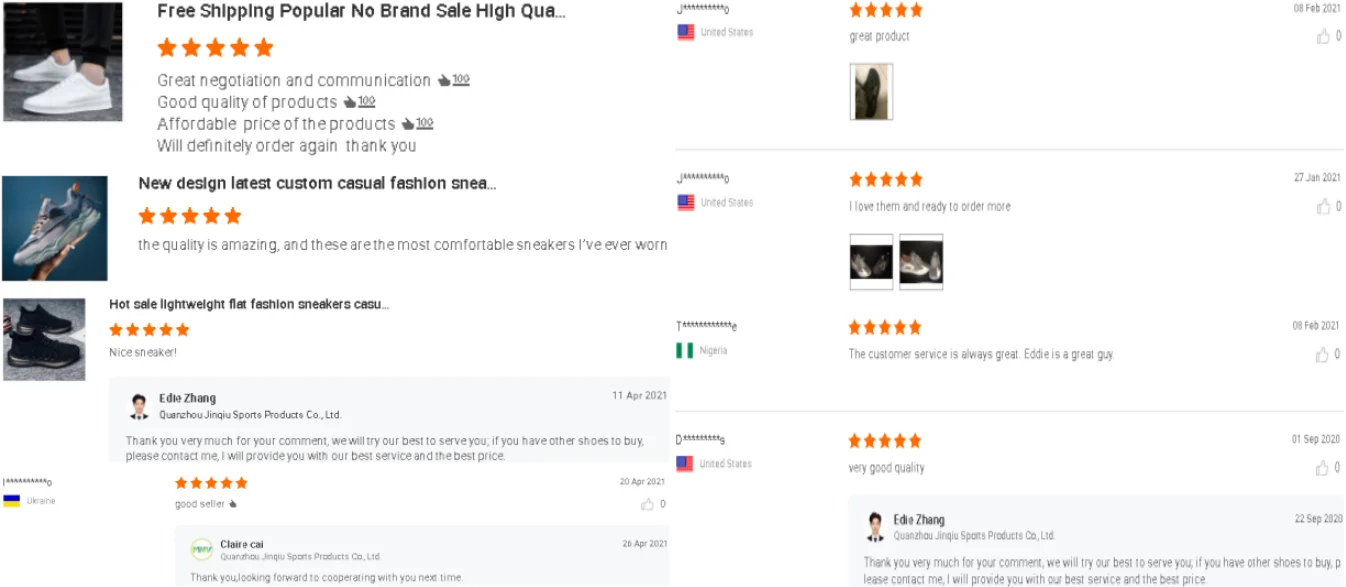Click thumbs-up on 'very good quality' review
This screenshot has height=587, width=1346.
(1323, 468)
